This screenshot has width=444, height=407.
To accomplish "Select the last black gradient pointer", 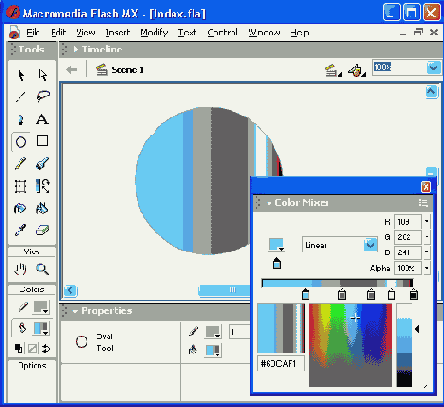I will coord(414,295).
